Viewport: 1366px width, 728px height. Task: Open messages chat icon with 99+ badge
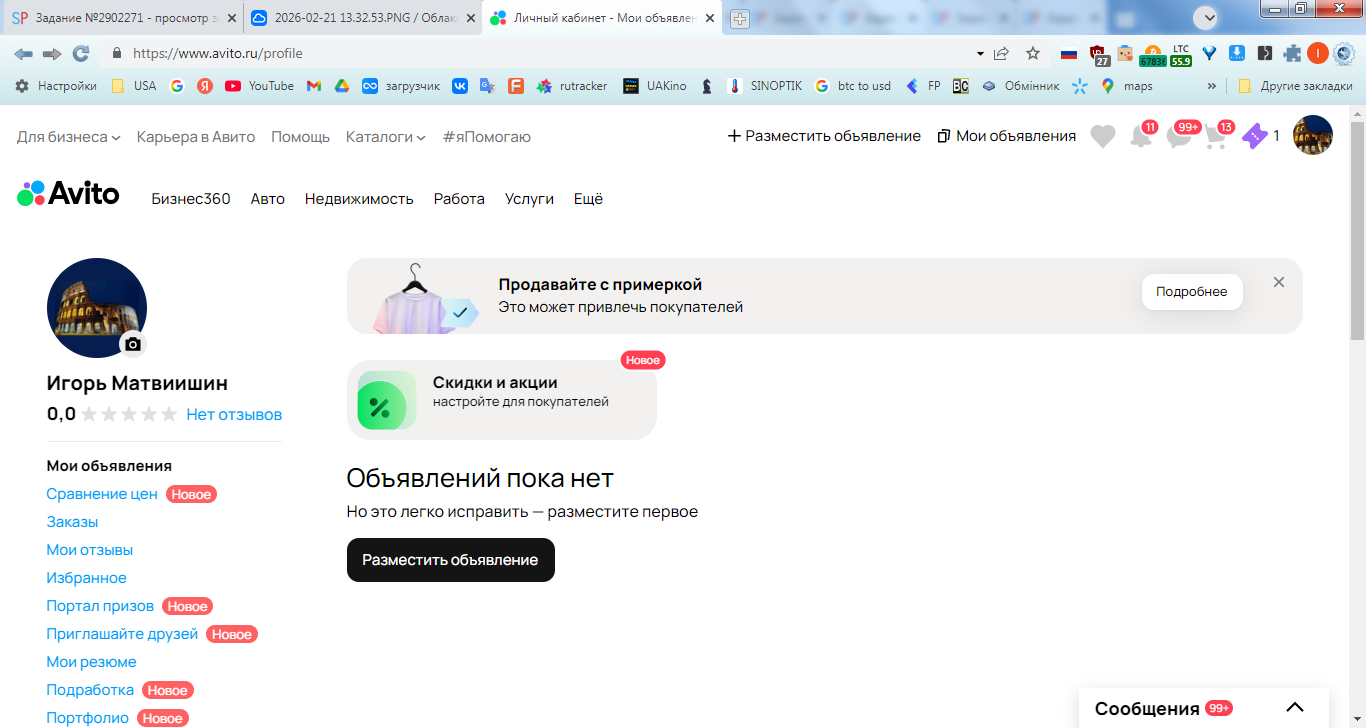click(1180, 136)
